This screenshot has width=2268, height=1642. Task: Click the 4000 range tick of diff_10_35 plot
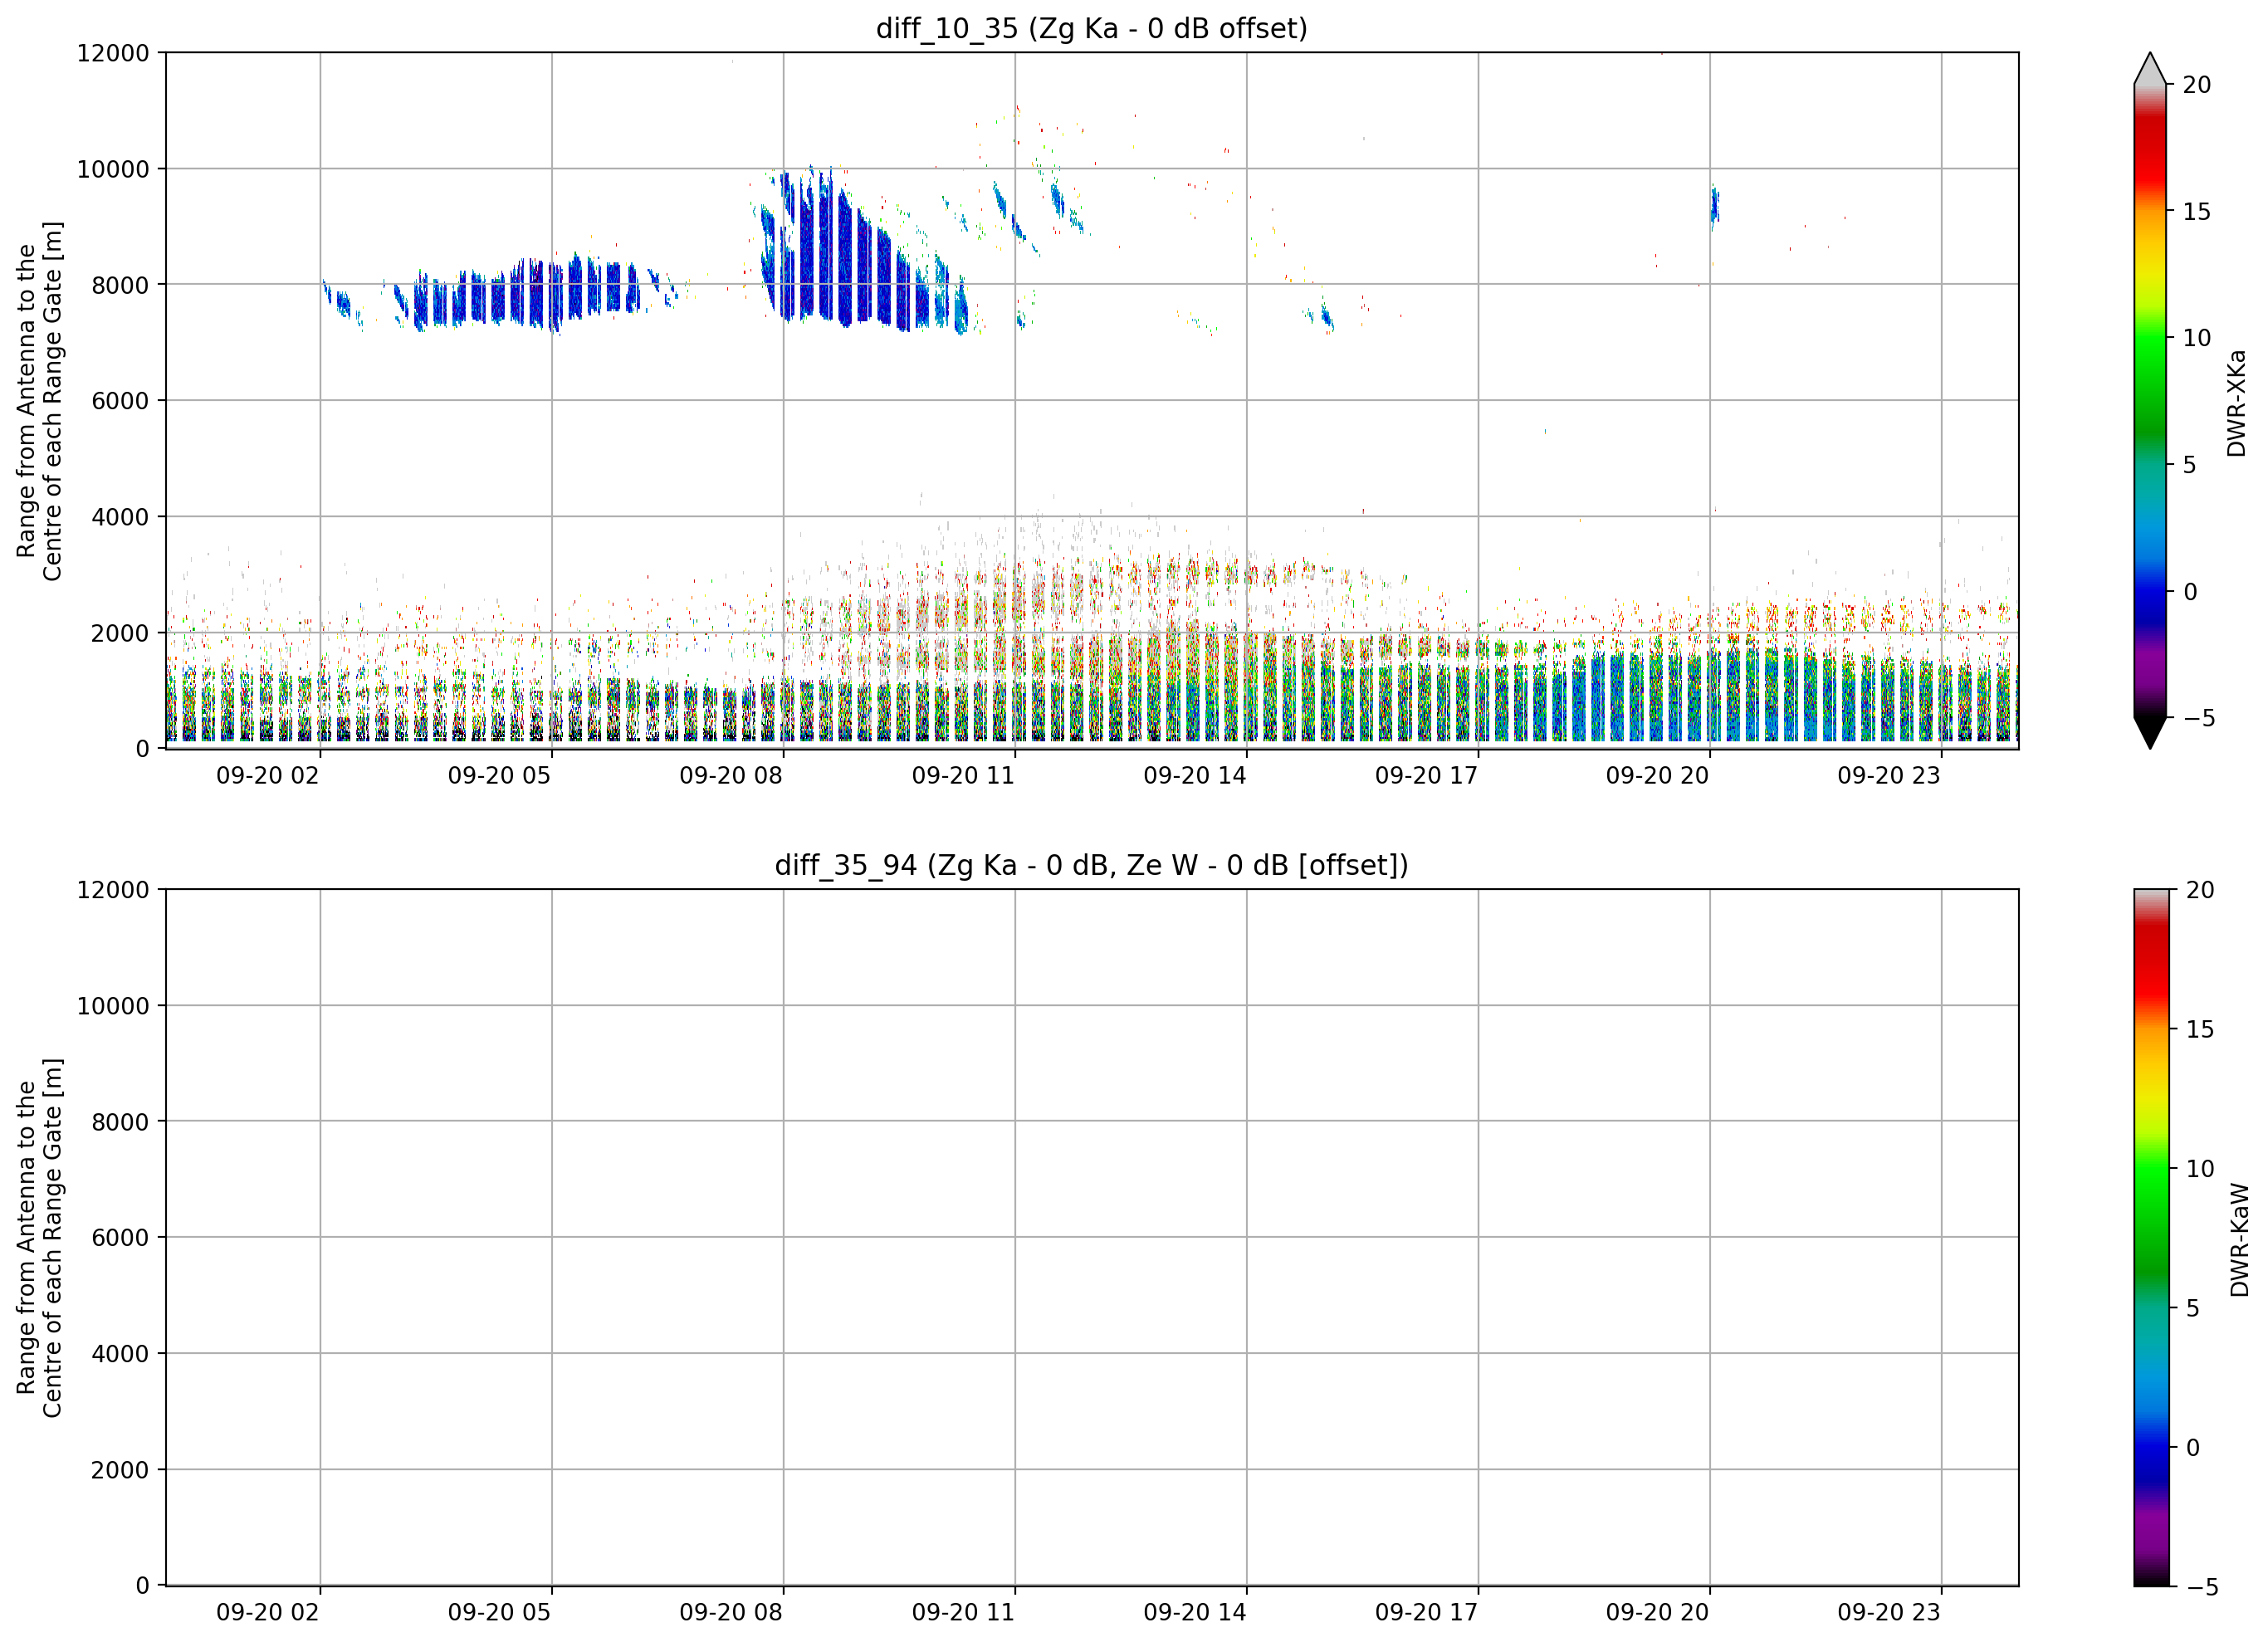[120, 517]
